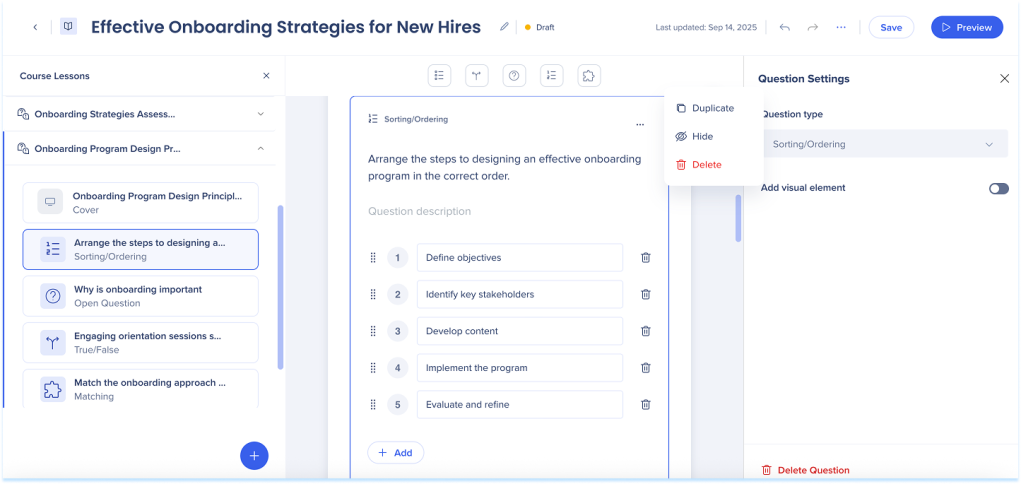1021x484 pixels.
Task: Click the multiple choice question icon in toolbar
Action: 439,75
